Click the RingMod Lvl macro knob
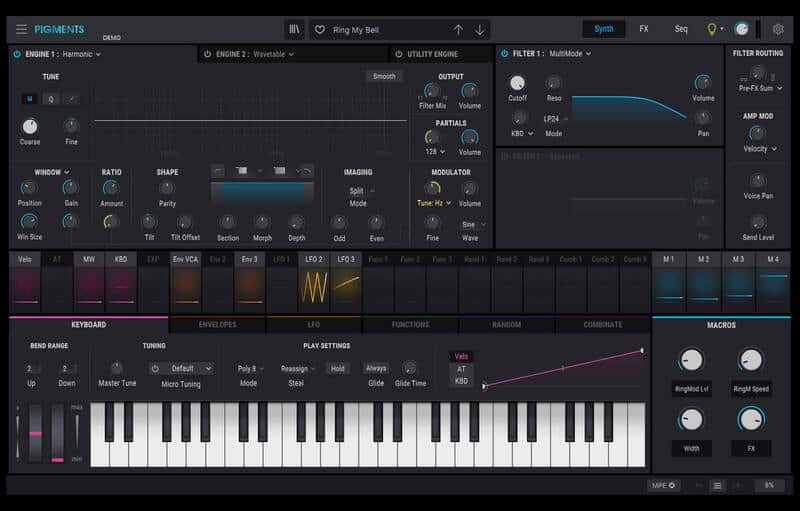This screenshot has width=800, height=511. tap(691, 360)
